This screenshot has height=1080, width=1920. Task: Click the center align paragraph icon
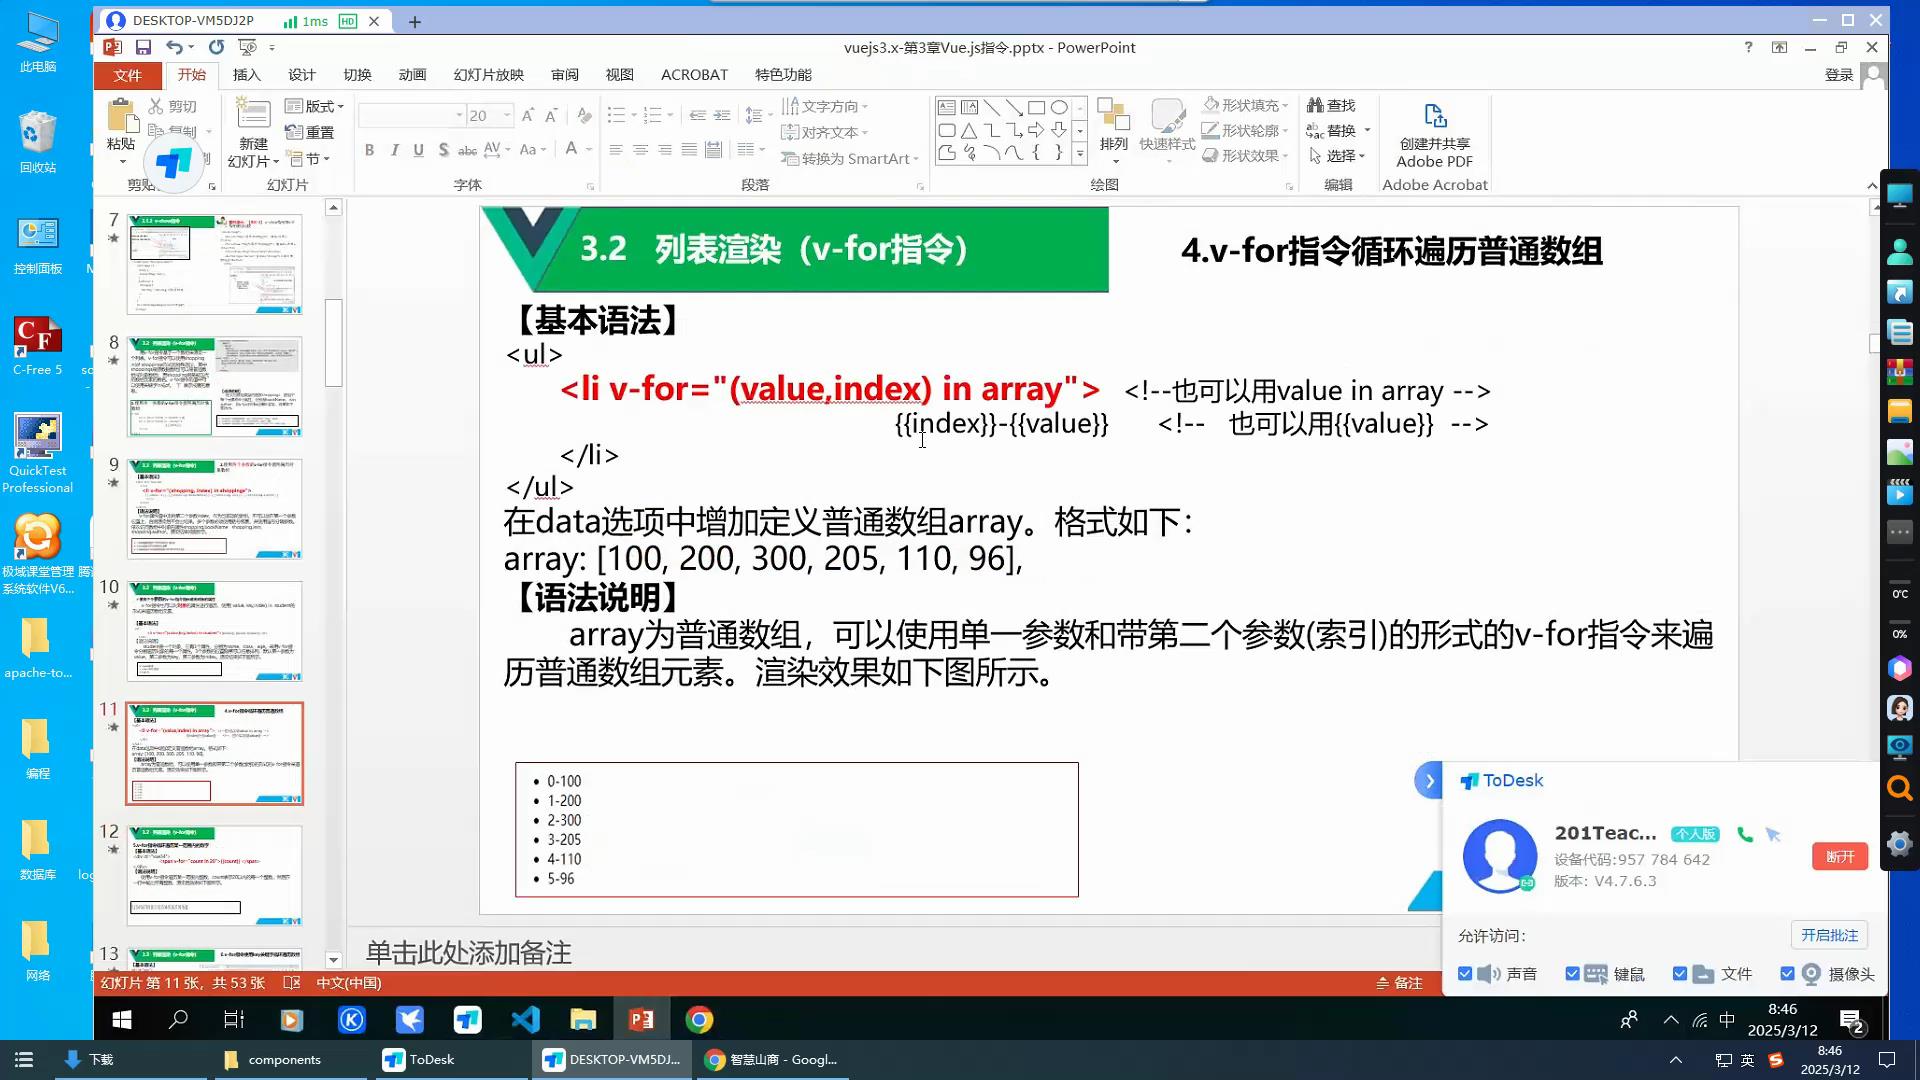point(640,150)
